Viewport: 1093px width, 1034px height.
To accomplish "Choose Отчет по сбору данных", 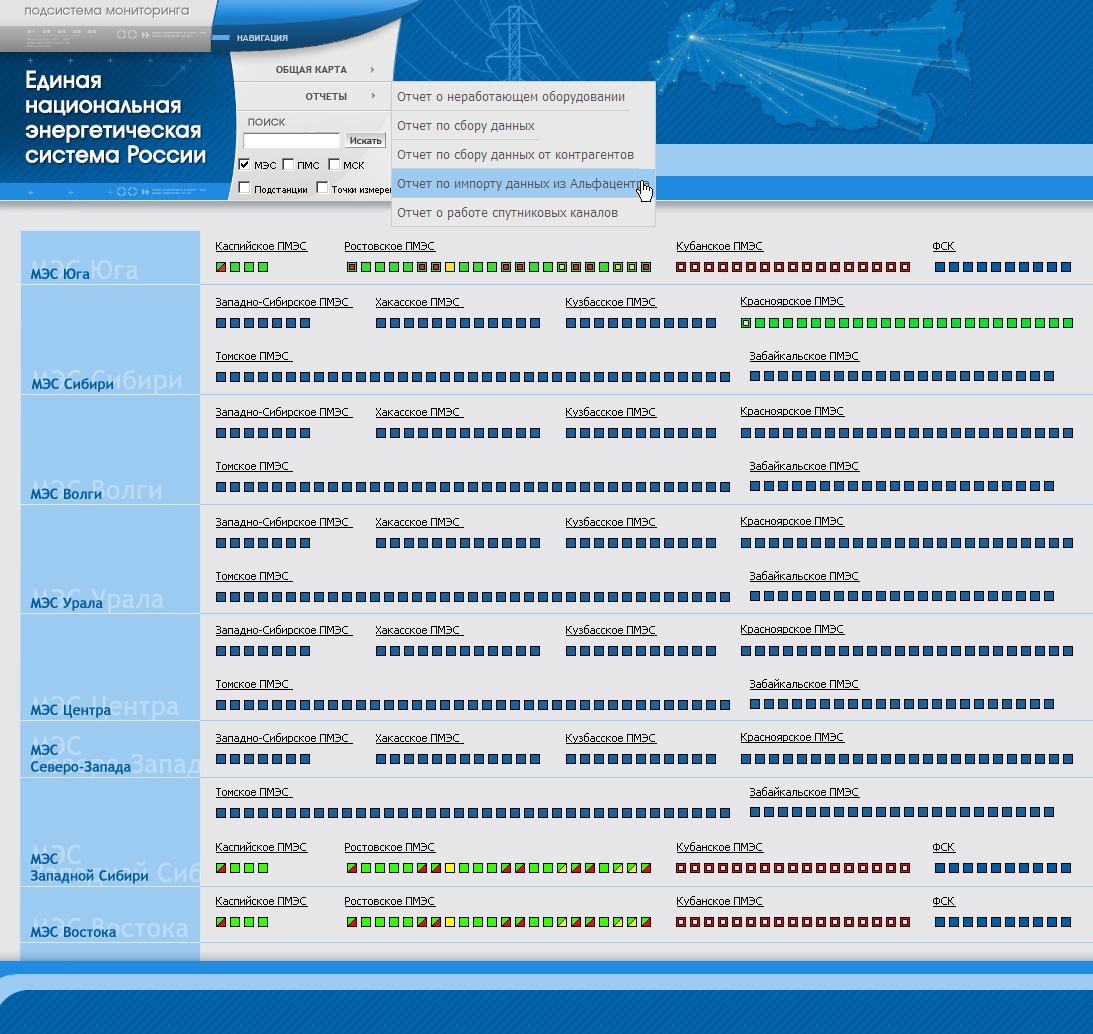I will pos(466,126).
